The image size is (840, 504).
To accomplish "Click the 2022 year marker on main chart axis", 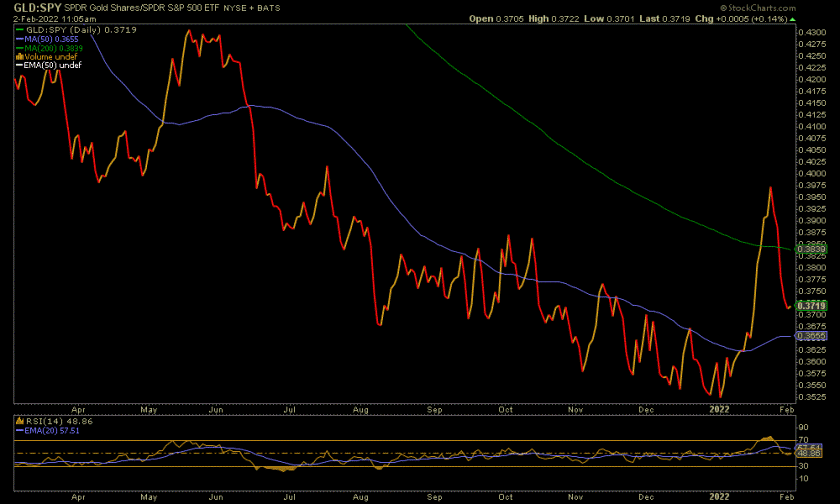I will pos(719,410).
